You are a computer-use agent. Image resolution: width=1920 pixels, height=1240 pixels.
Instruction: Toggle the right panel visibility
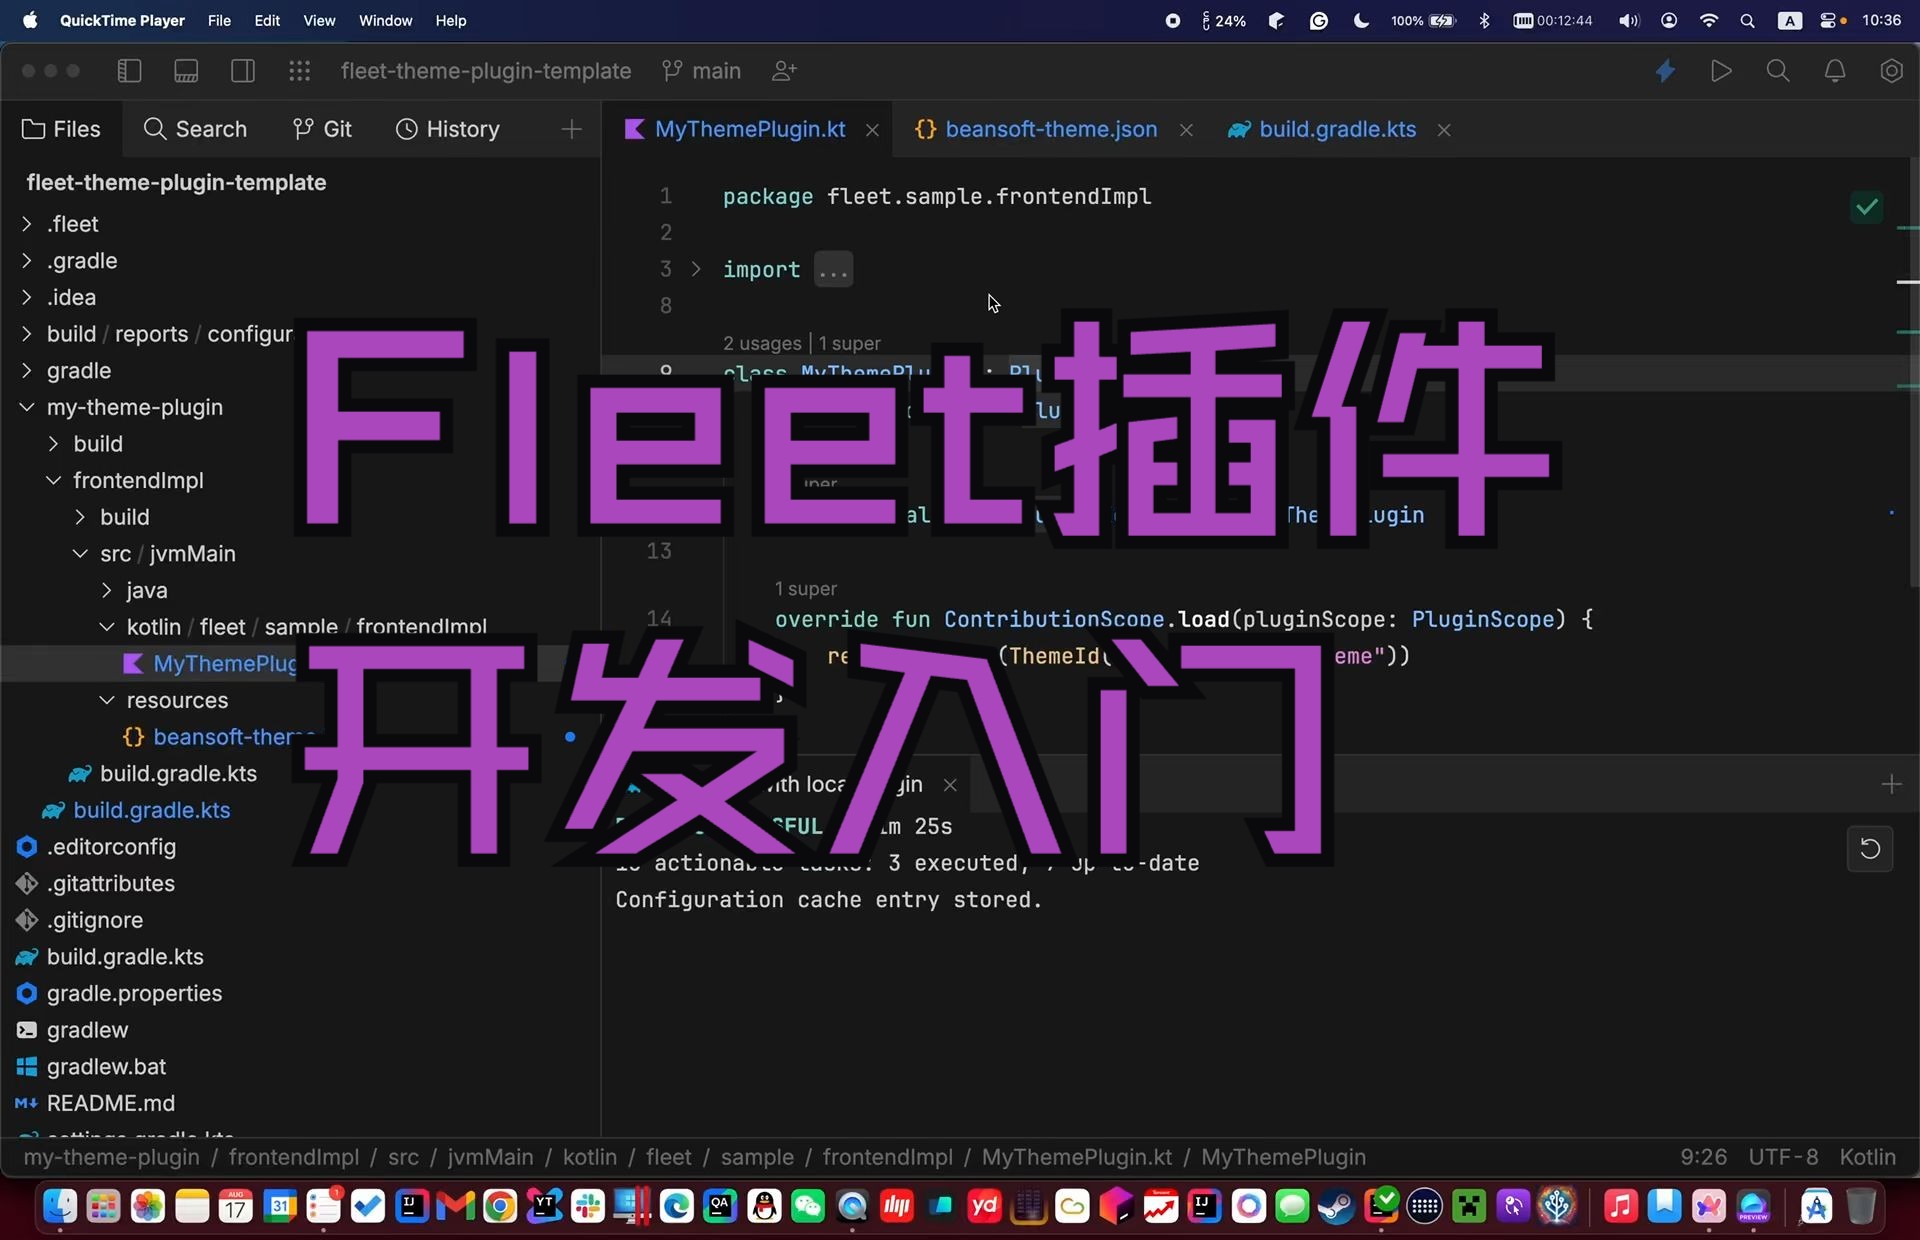[243, 70]
